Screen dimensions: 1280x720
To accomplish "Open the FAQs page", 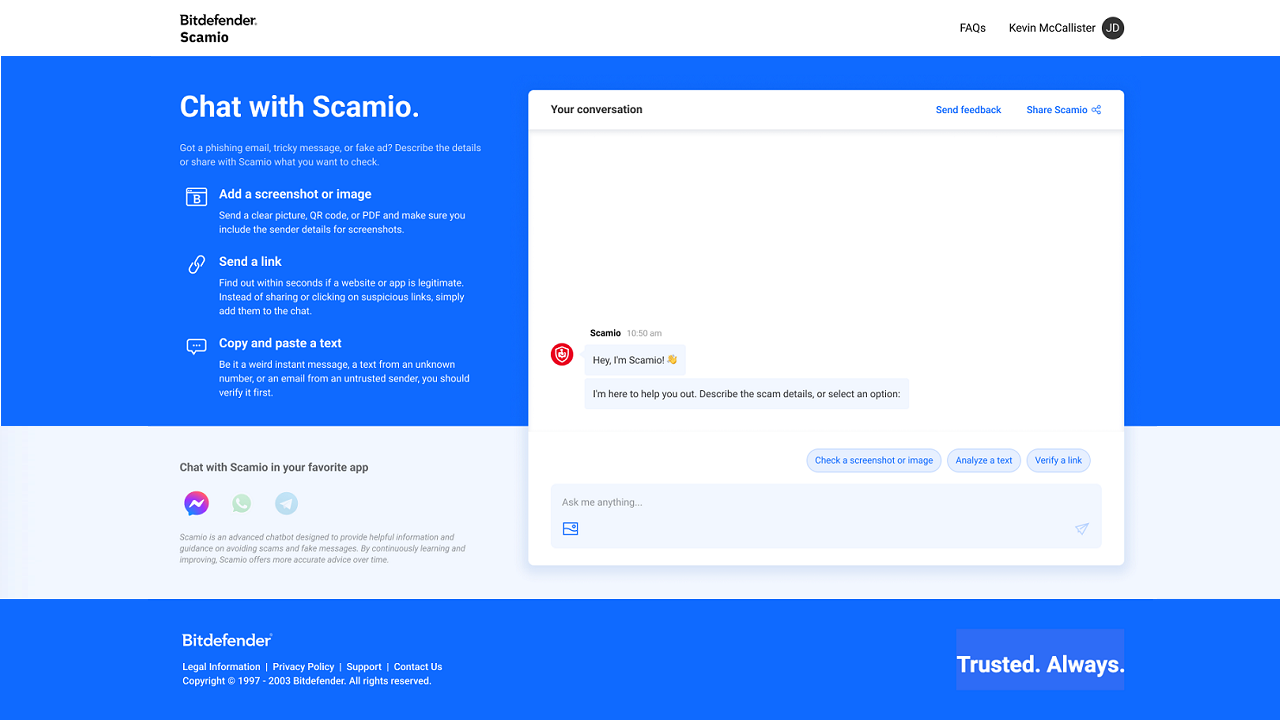I will (972, 28).
